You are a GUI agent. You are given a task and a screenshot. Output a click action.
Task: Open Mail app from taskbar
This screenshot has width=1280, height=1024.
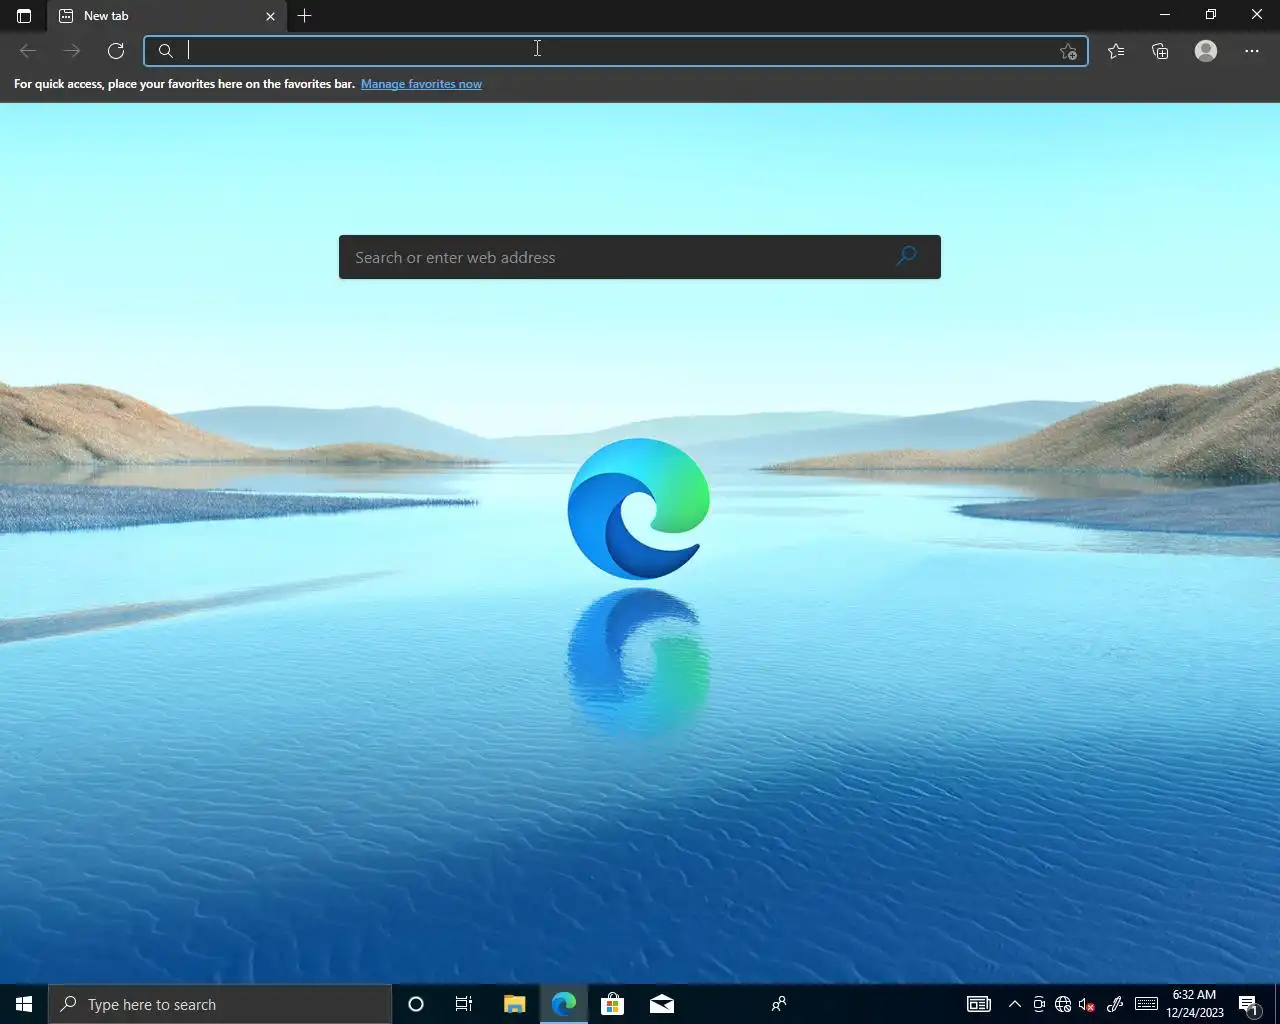(x=662, y=1004)
